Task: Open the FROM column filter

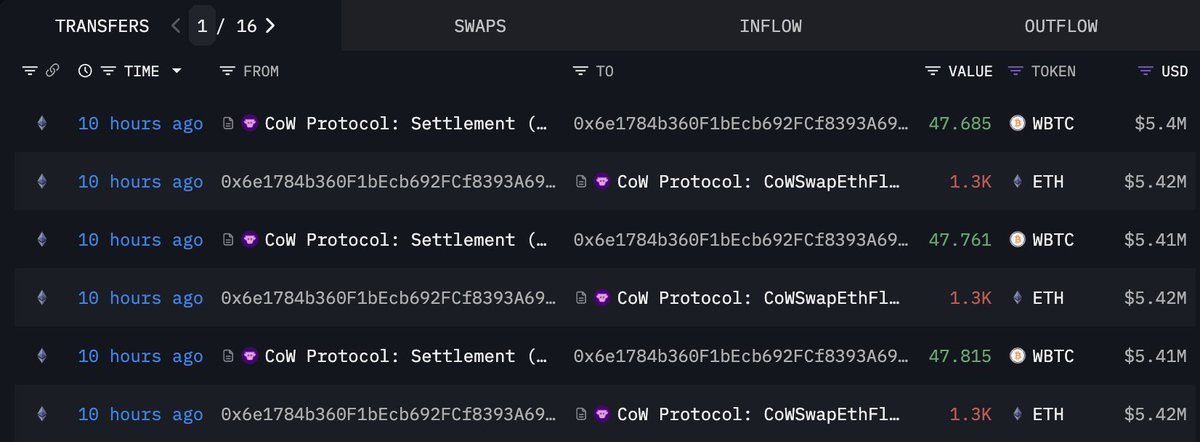Action: 227,71
